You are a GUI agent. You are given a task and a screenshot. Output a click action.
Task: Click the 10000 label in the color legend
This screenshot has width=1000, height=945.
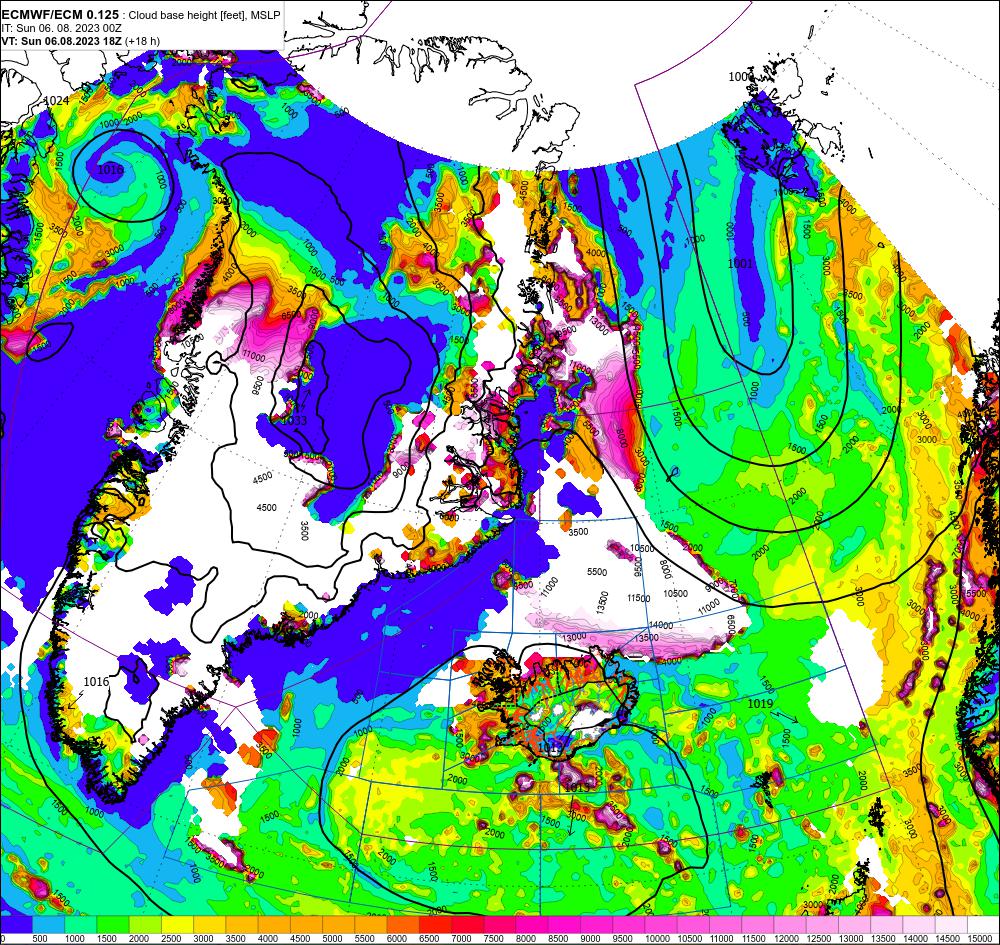(657, 939)
